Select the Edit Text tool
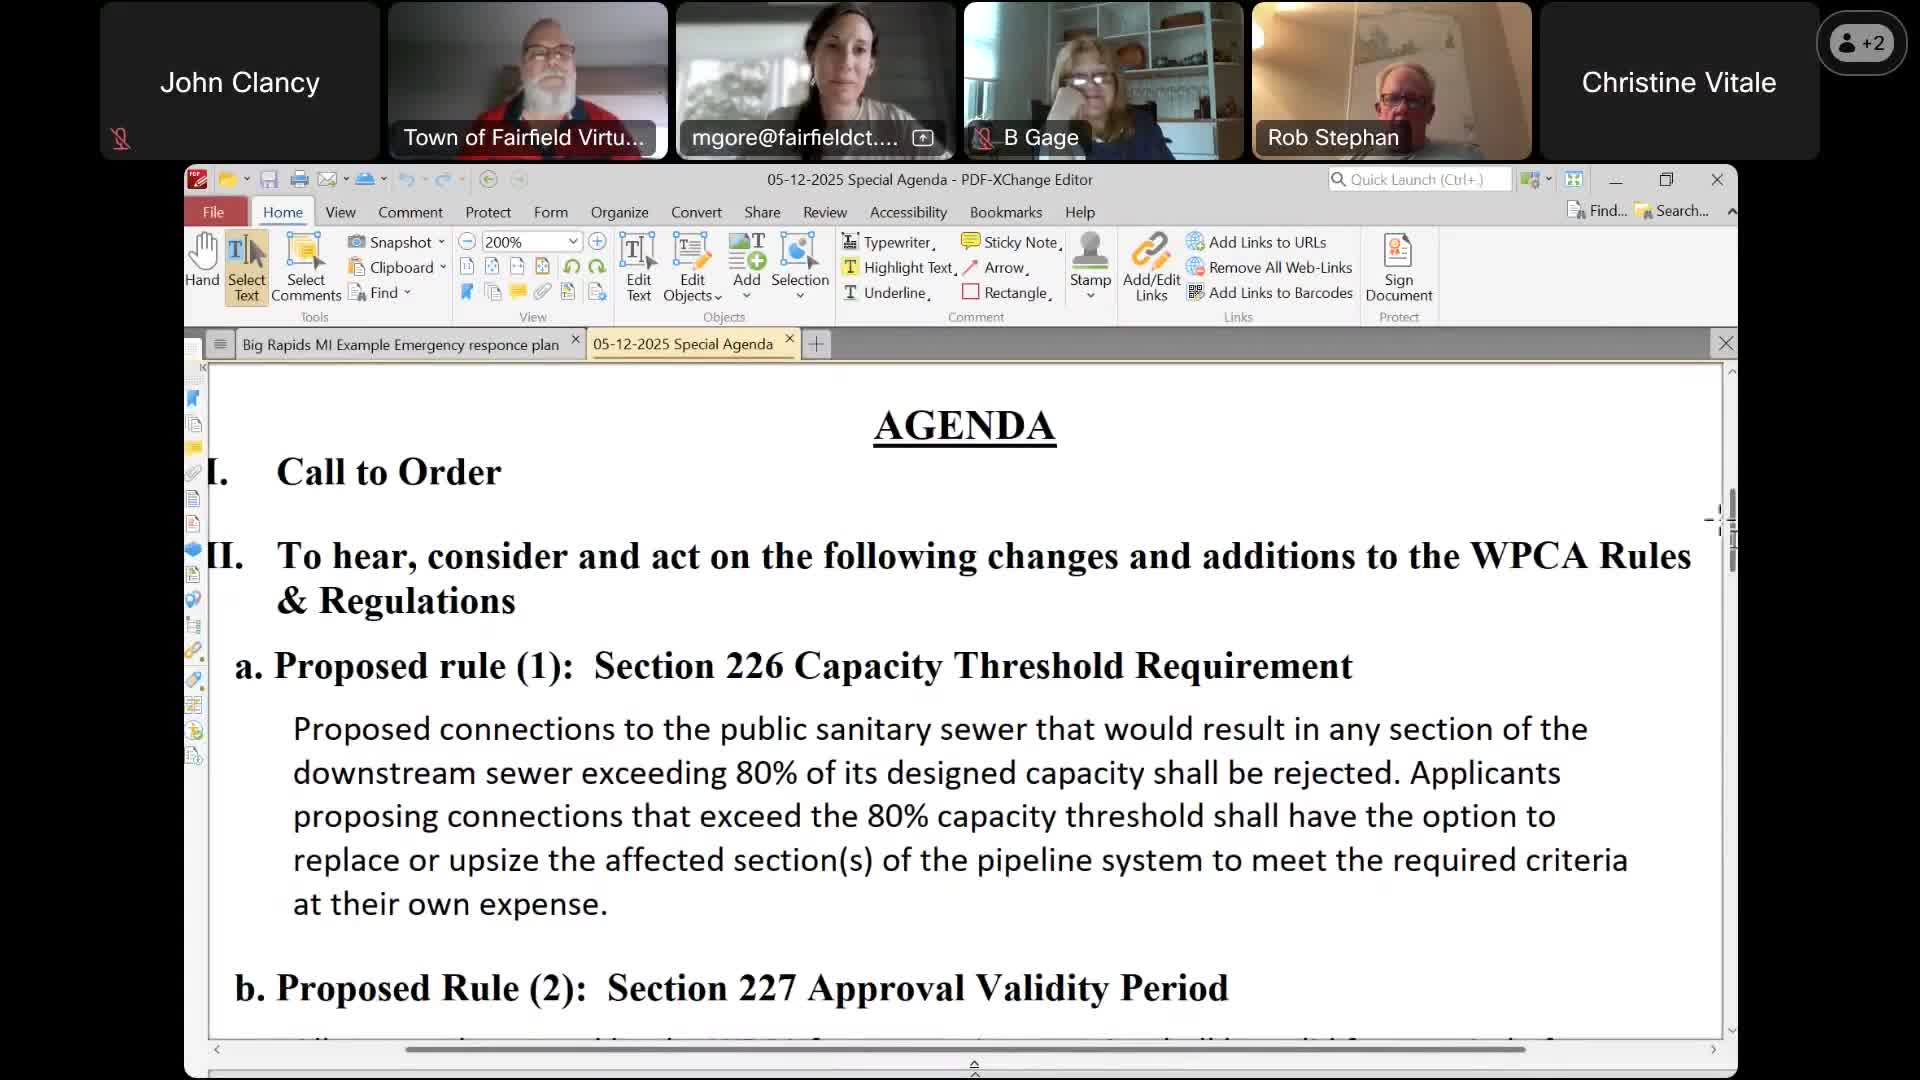This screenshot has width=1920, height=1080. [637, 265]
